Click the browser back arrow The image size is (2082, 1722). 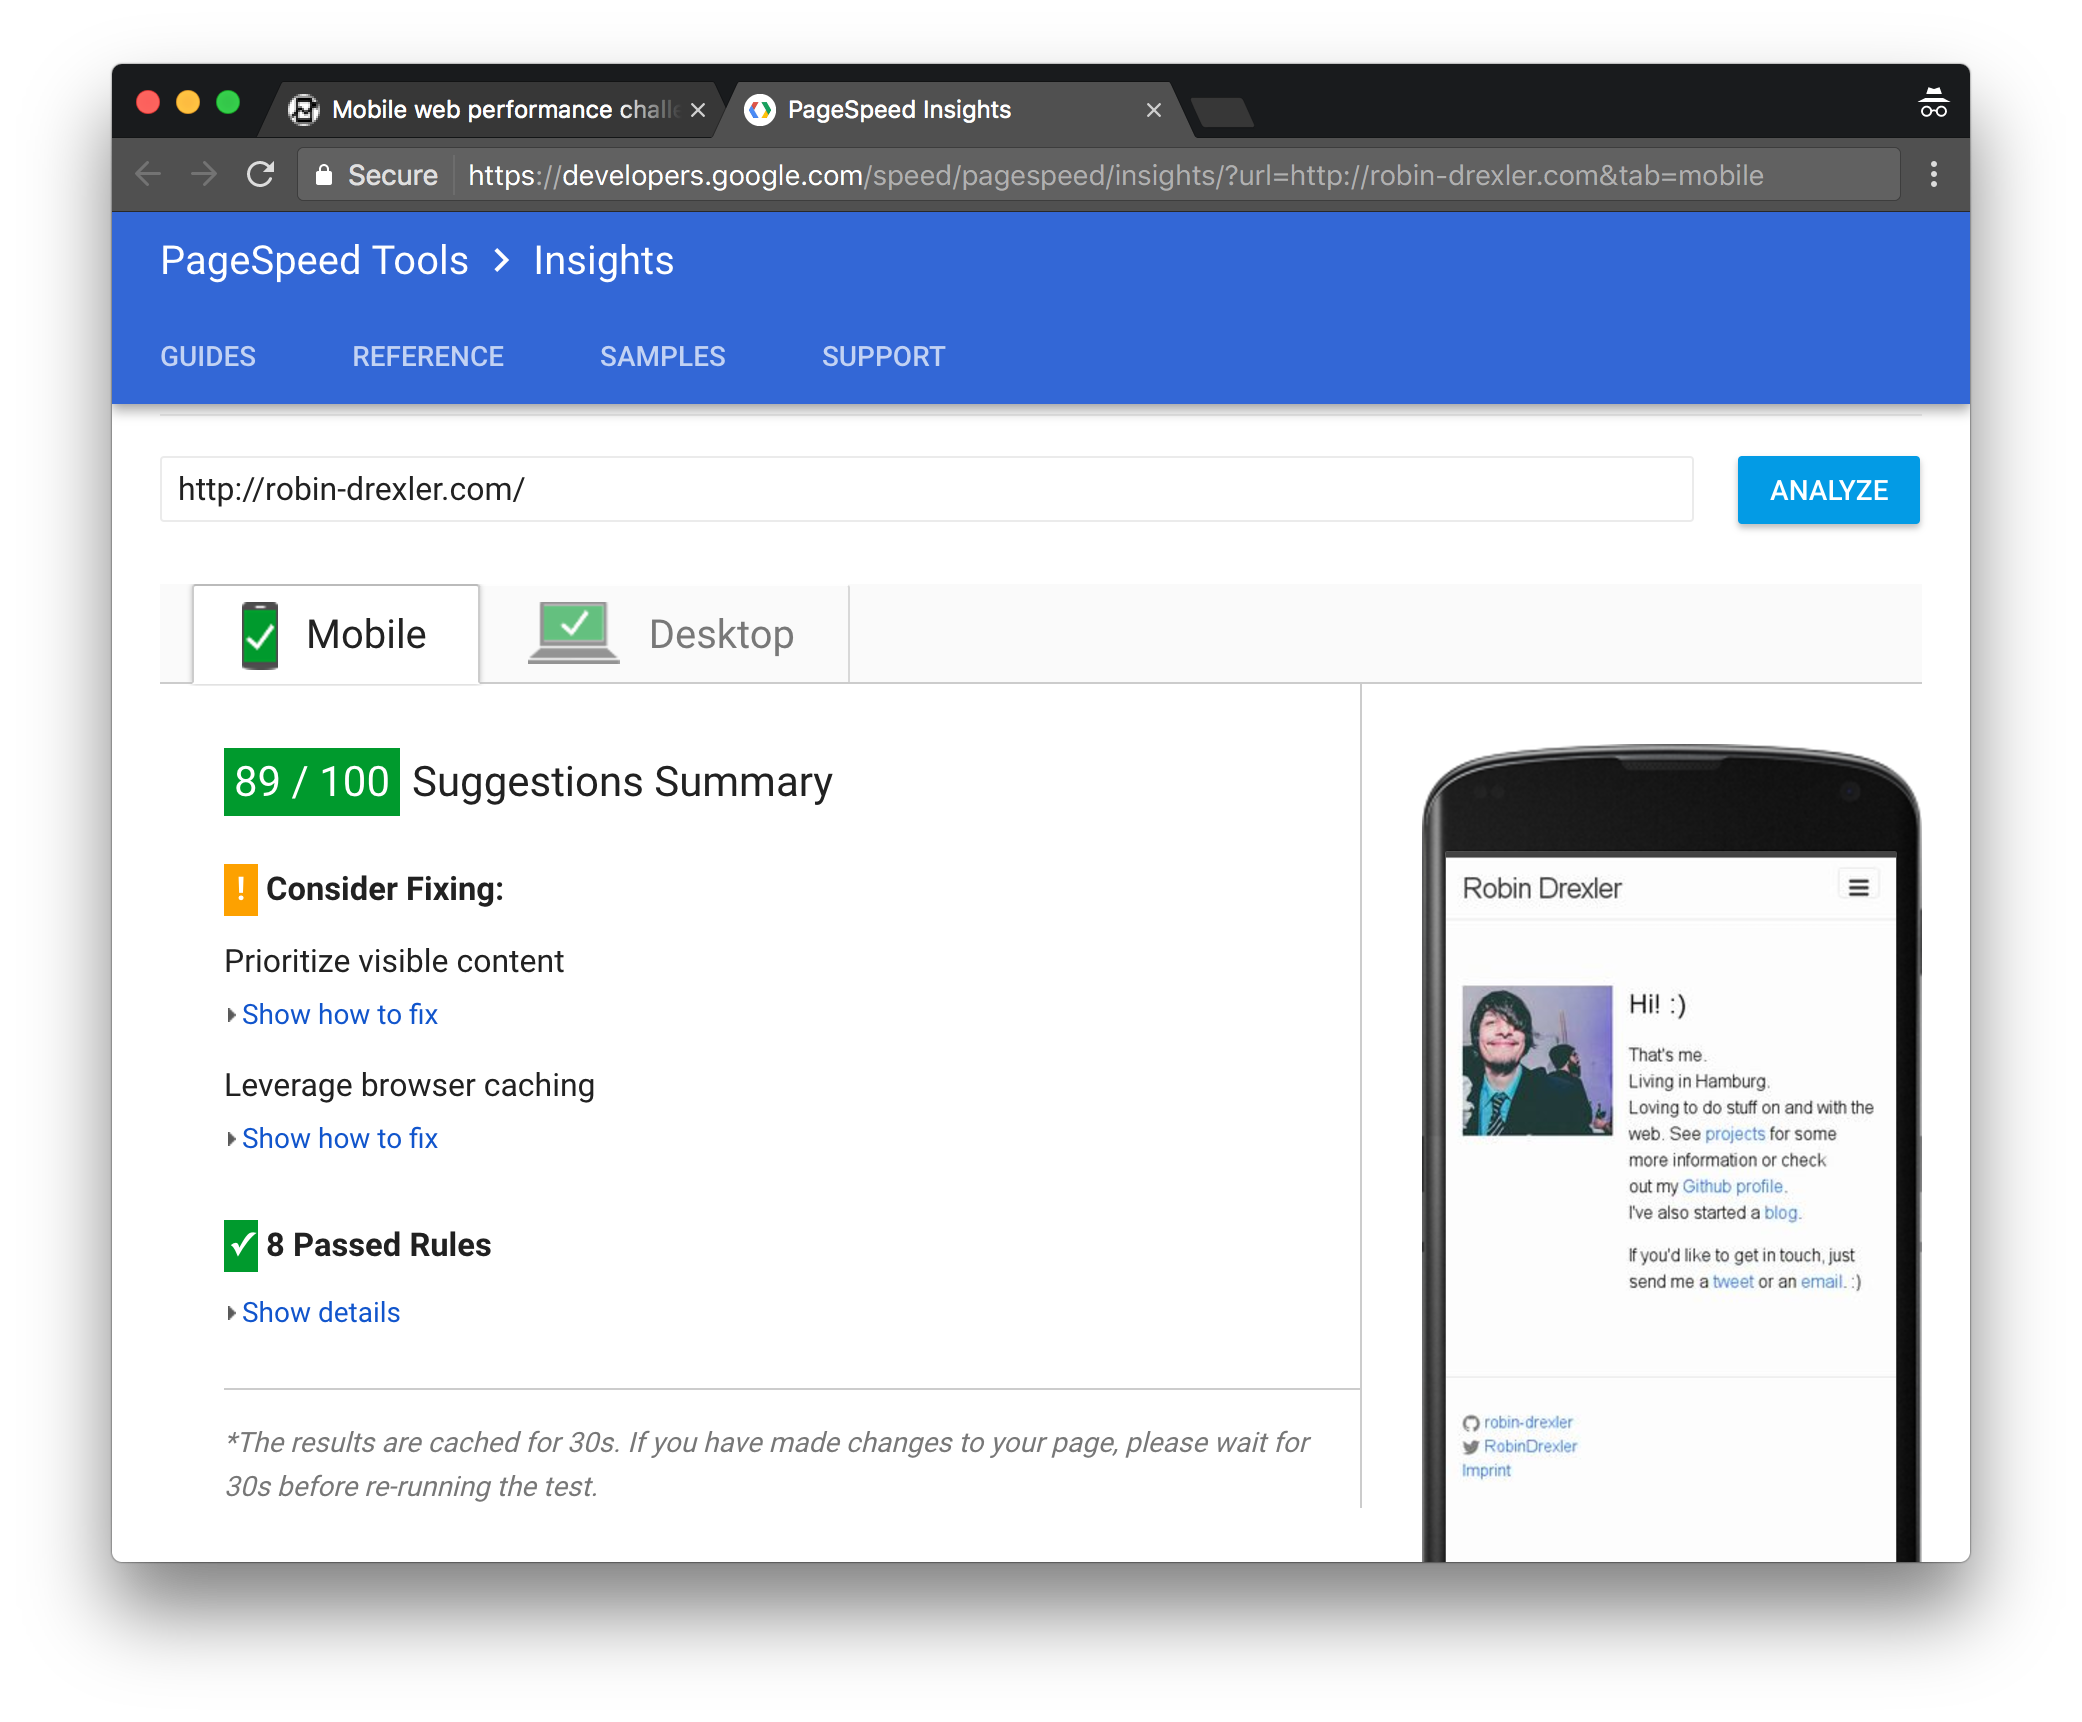coord(148,175)
